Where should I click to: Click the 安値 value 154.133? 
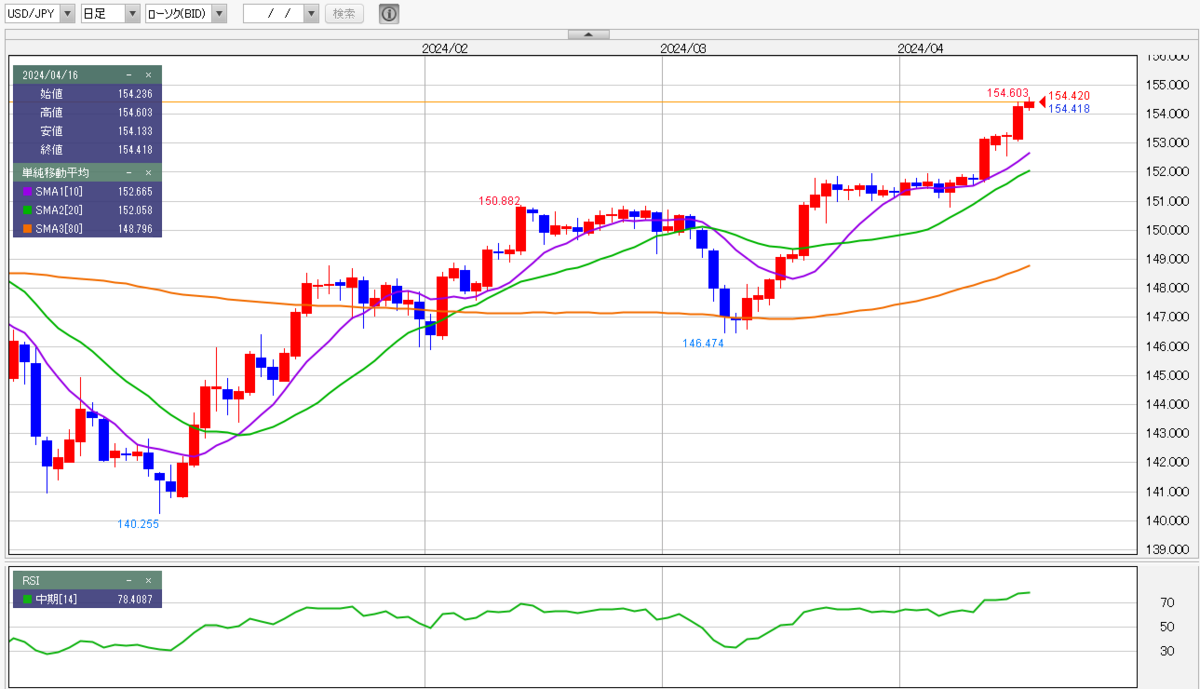[134, 131]
